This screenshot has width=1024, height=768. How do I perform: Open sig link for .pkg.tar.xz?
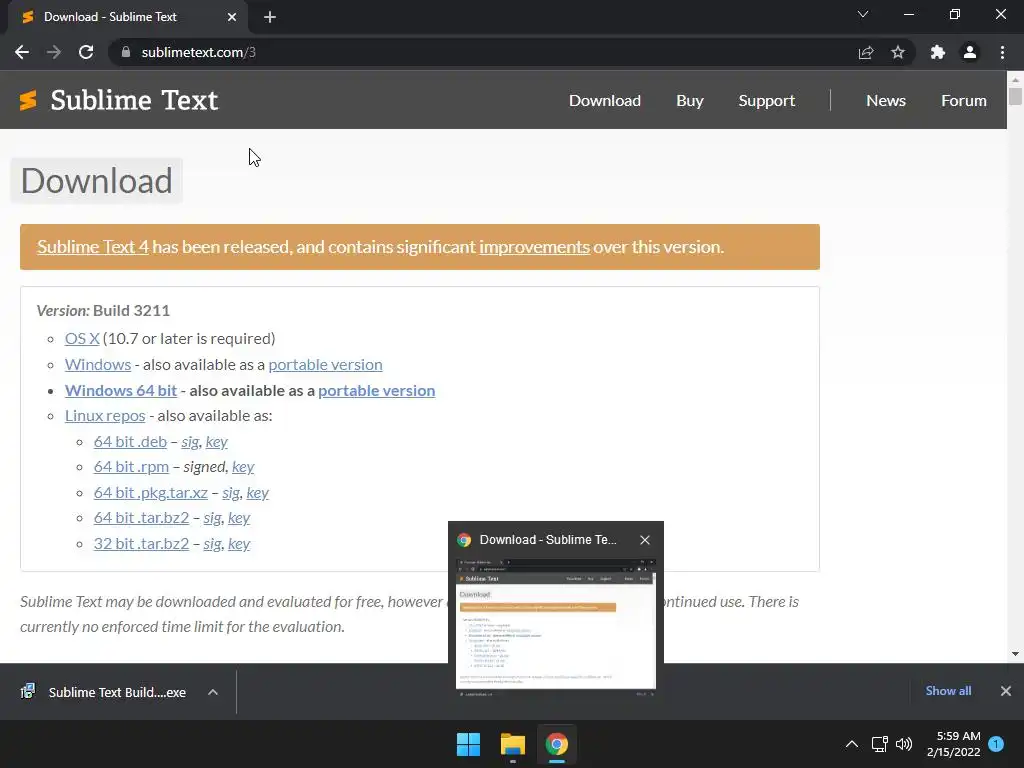click(231, 493)
